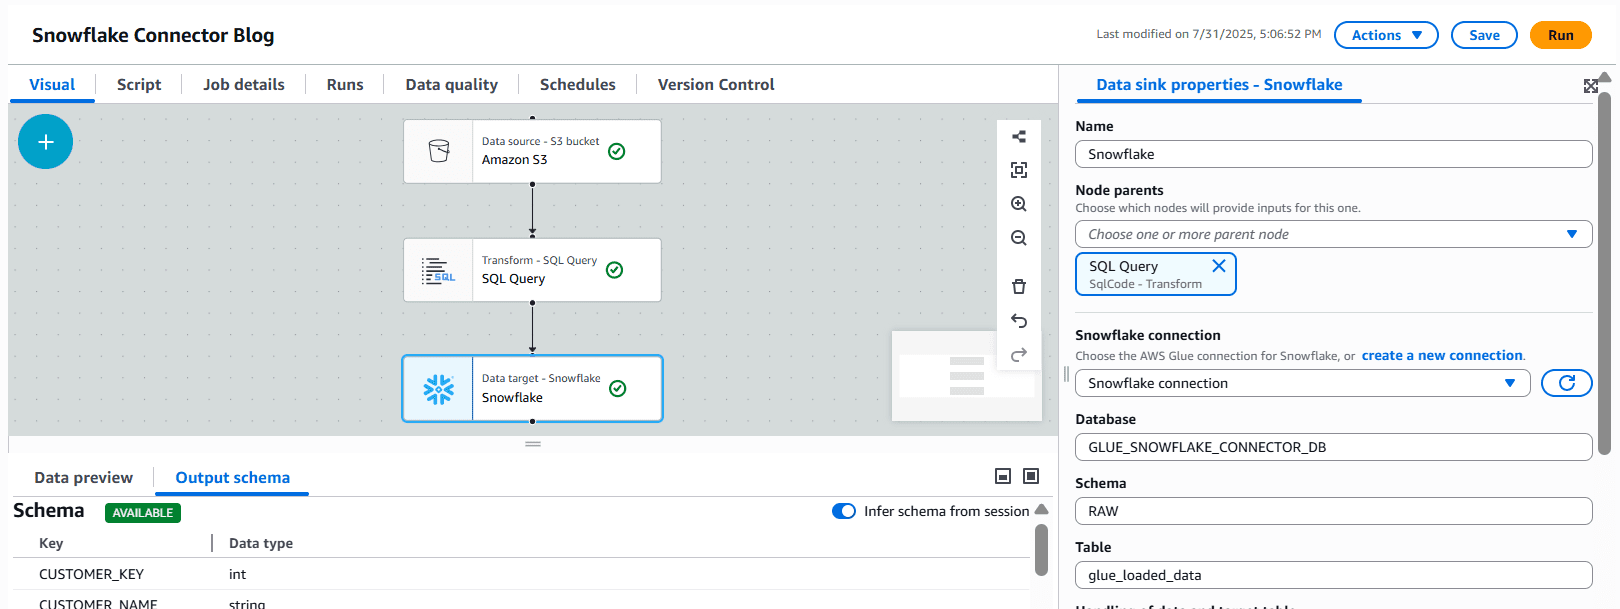Zoom out on the canvas

coord(1018,238)
